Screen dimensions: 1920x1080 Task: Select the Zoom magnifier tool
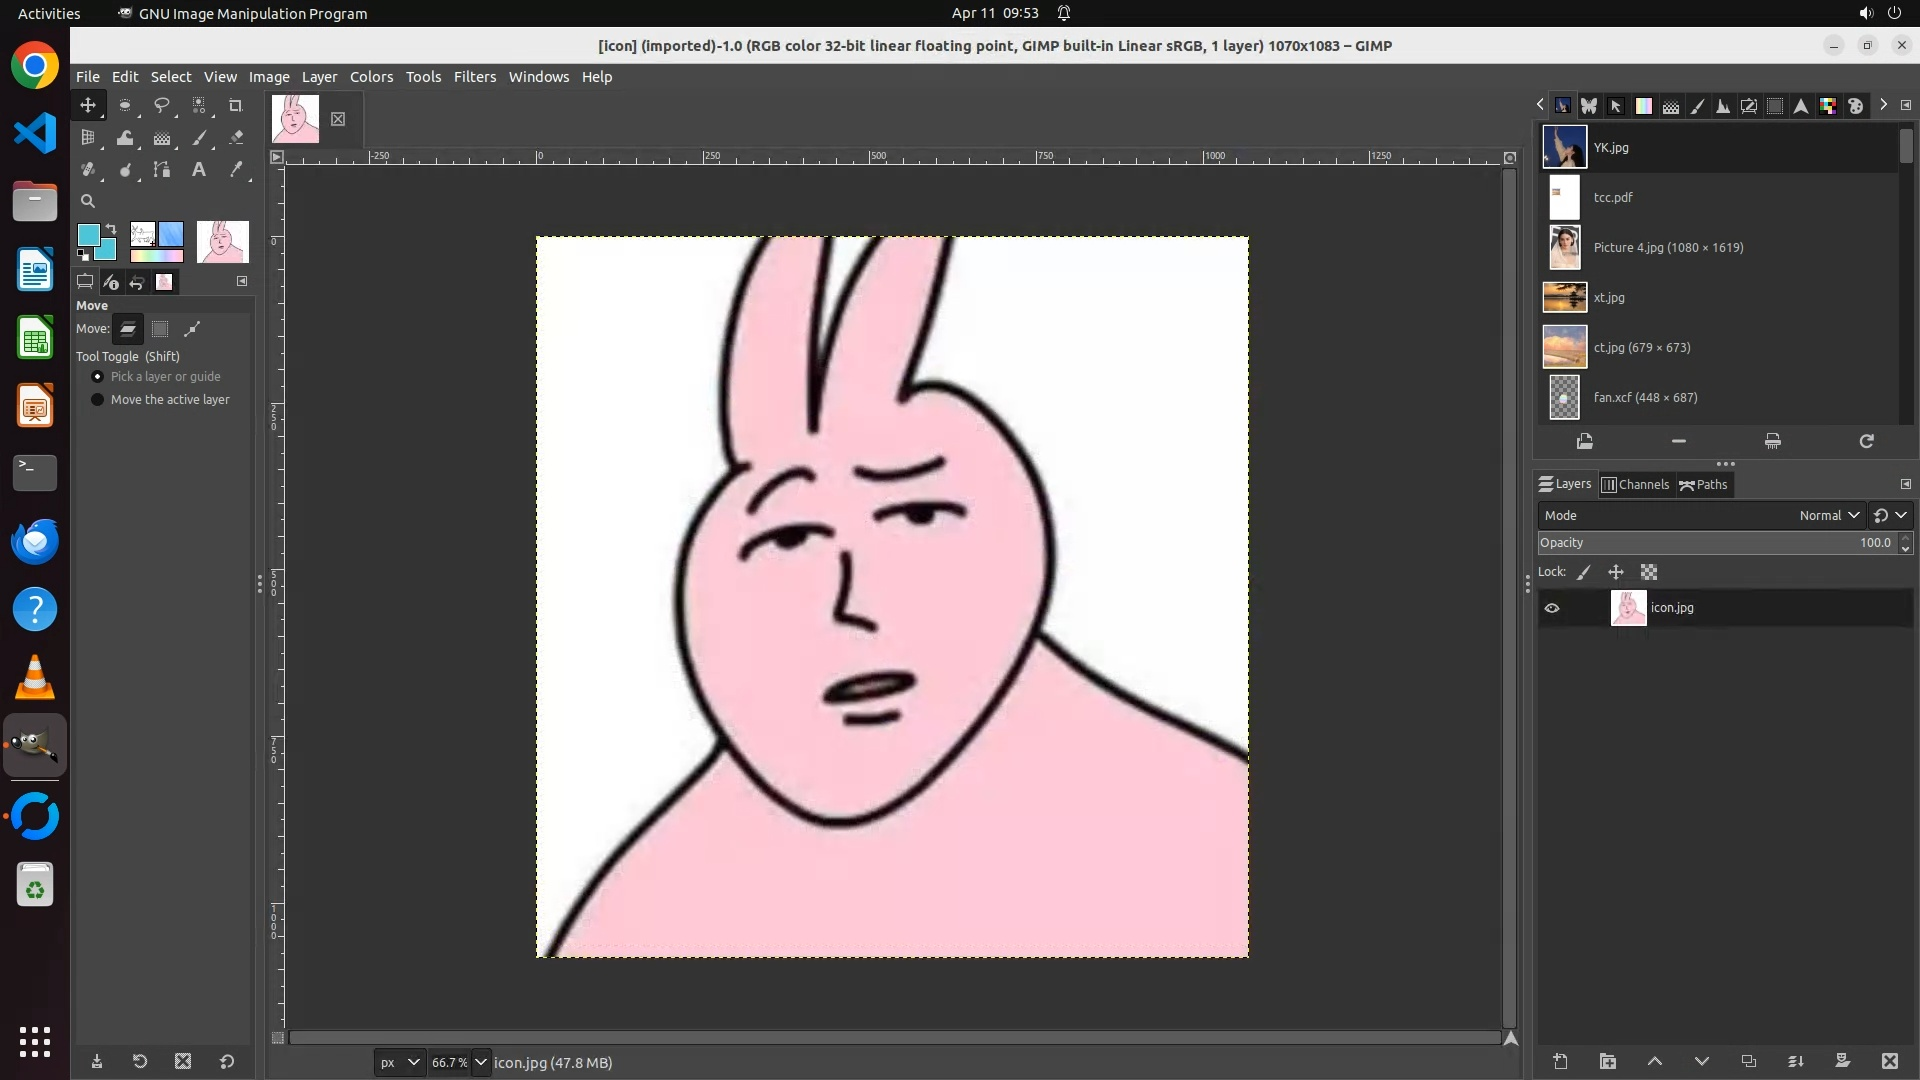click(x=88, y=202)
